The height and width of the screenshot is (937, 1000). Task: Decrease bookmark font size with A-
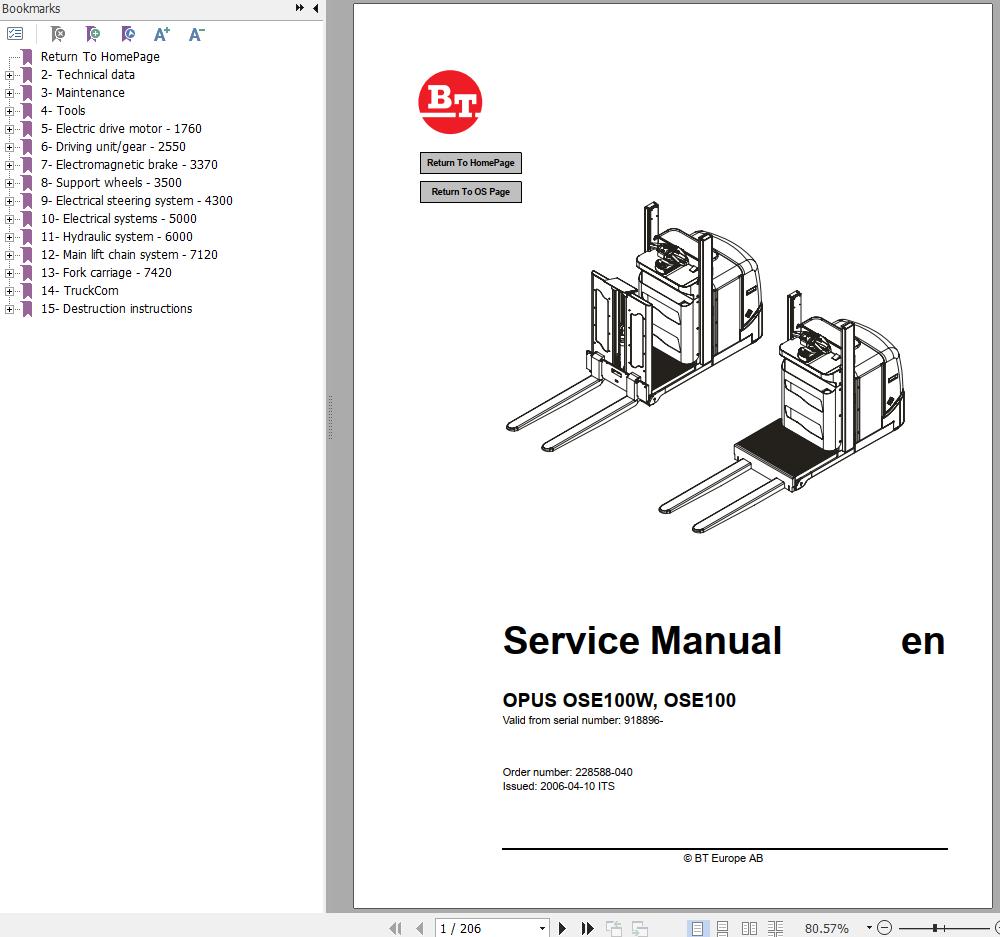tap(196, 34)
